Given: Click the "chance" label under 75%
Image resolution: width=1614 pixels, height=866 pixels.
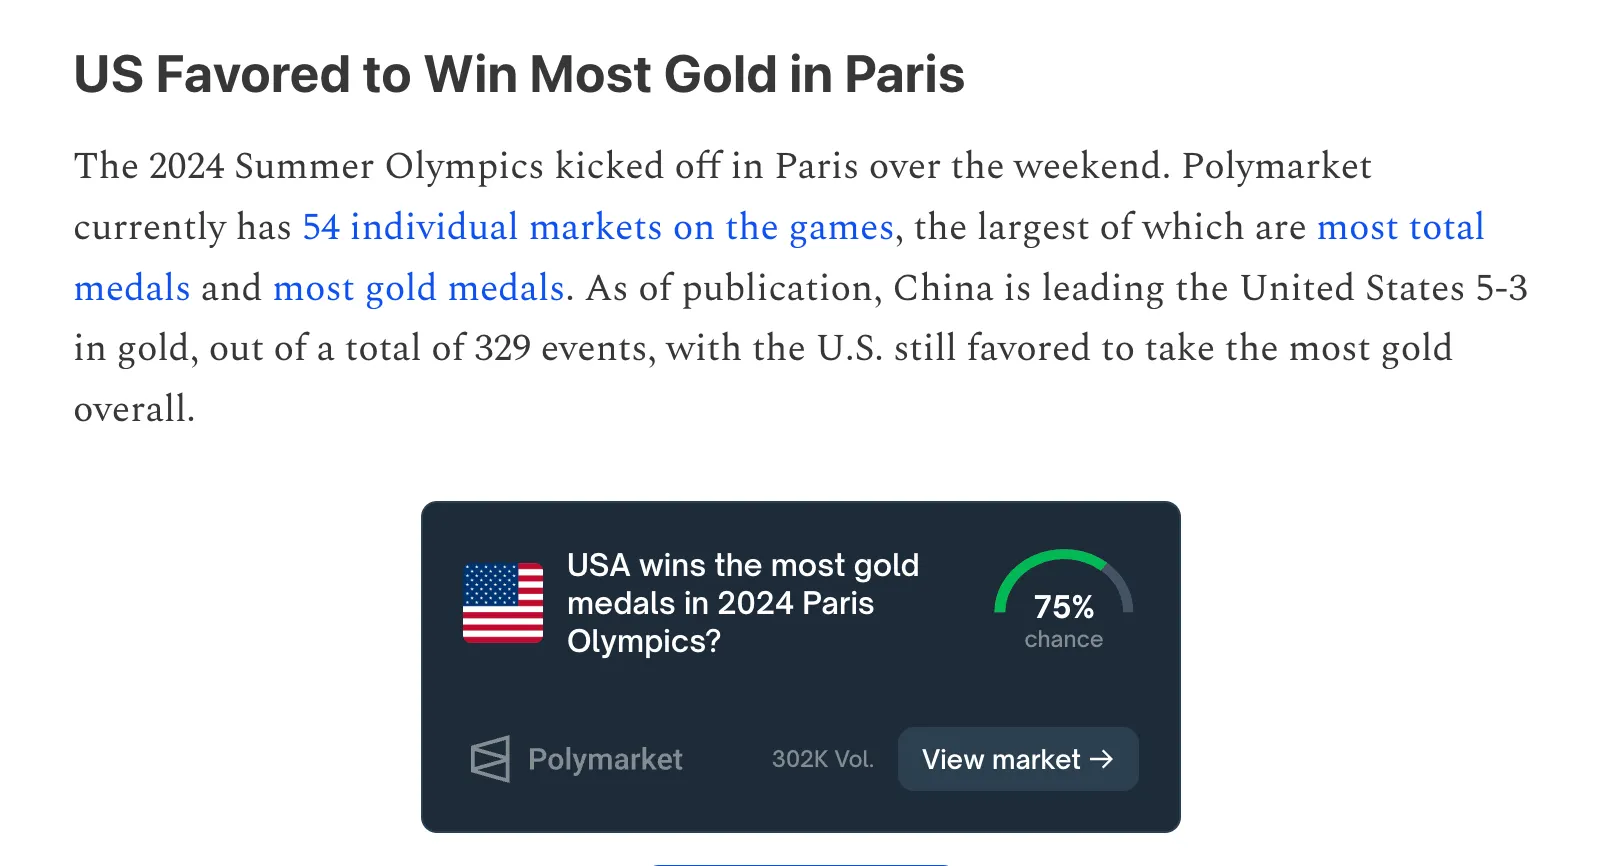Looking at the screenshot, I should coord(1063,640).
